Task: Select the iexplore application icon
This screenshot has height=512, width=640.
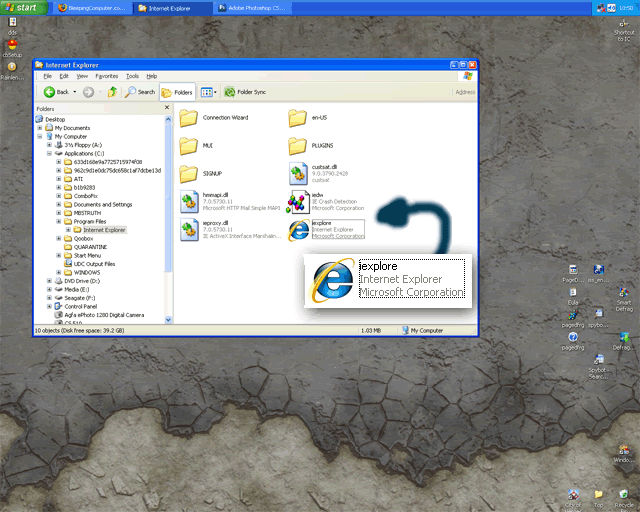Action: click(x=298, y=230)
